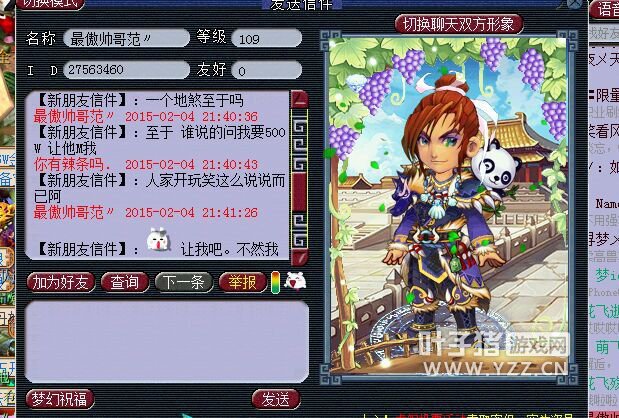Click the colored gradient bar beside 举报
Image resolution: width=619 pixels, height=418 pixels.
point(276,282)
